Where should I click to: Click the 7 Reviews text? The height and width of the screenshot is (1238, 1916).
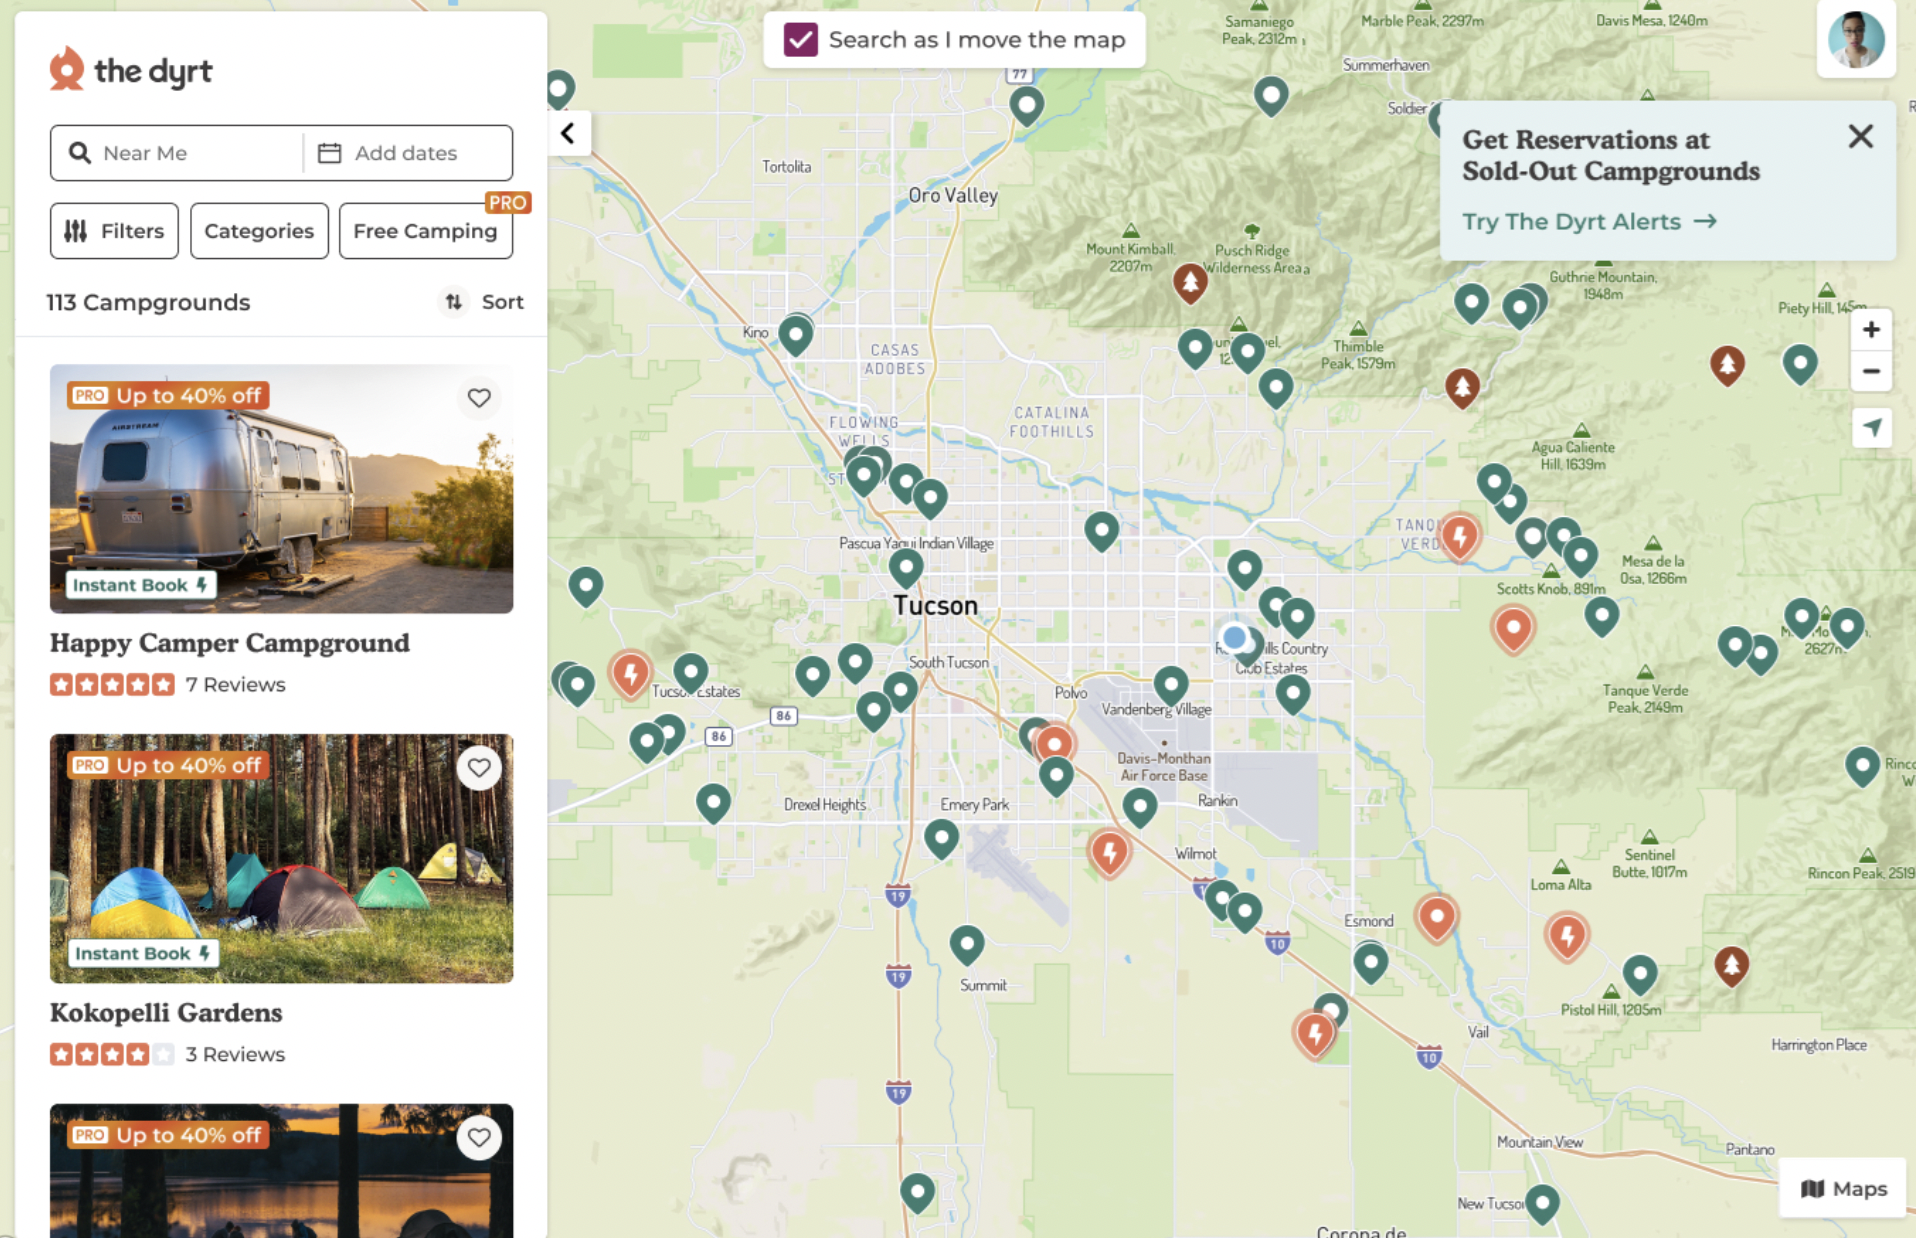coord(235,685)
